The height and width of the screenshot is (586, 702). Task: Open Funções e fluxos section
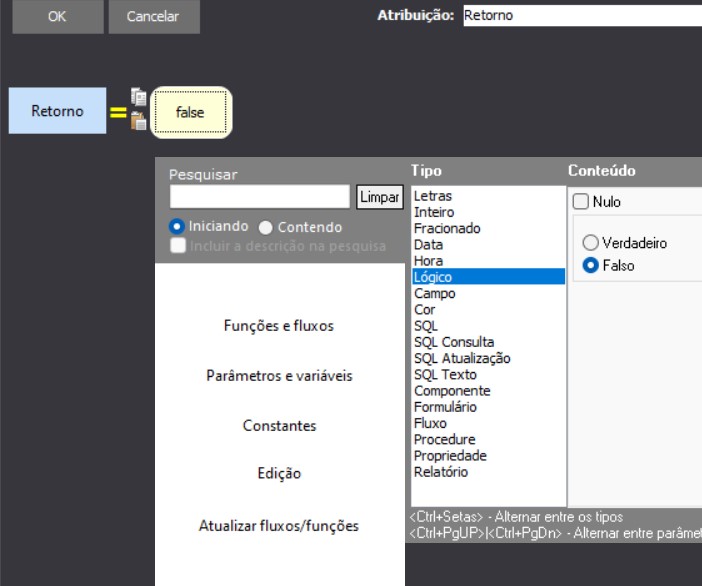279,326
